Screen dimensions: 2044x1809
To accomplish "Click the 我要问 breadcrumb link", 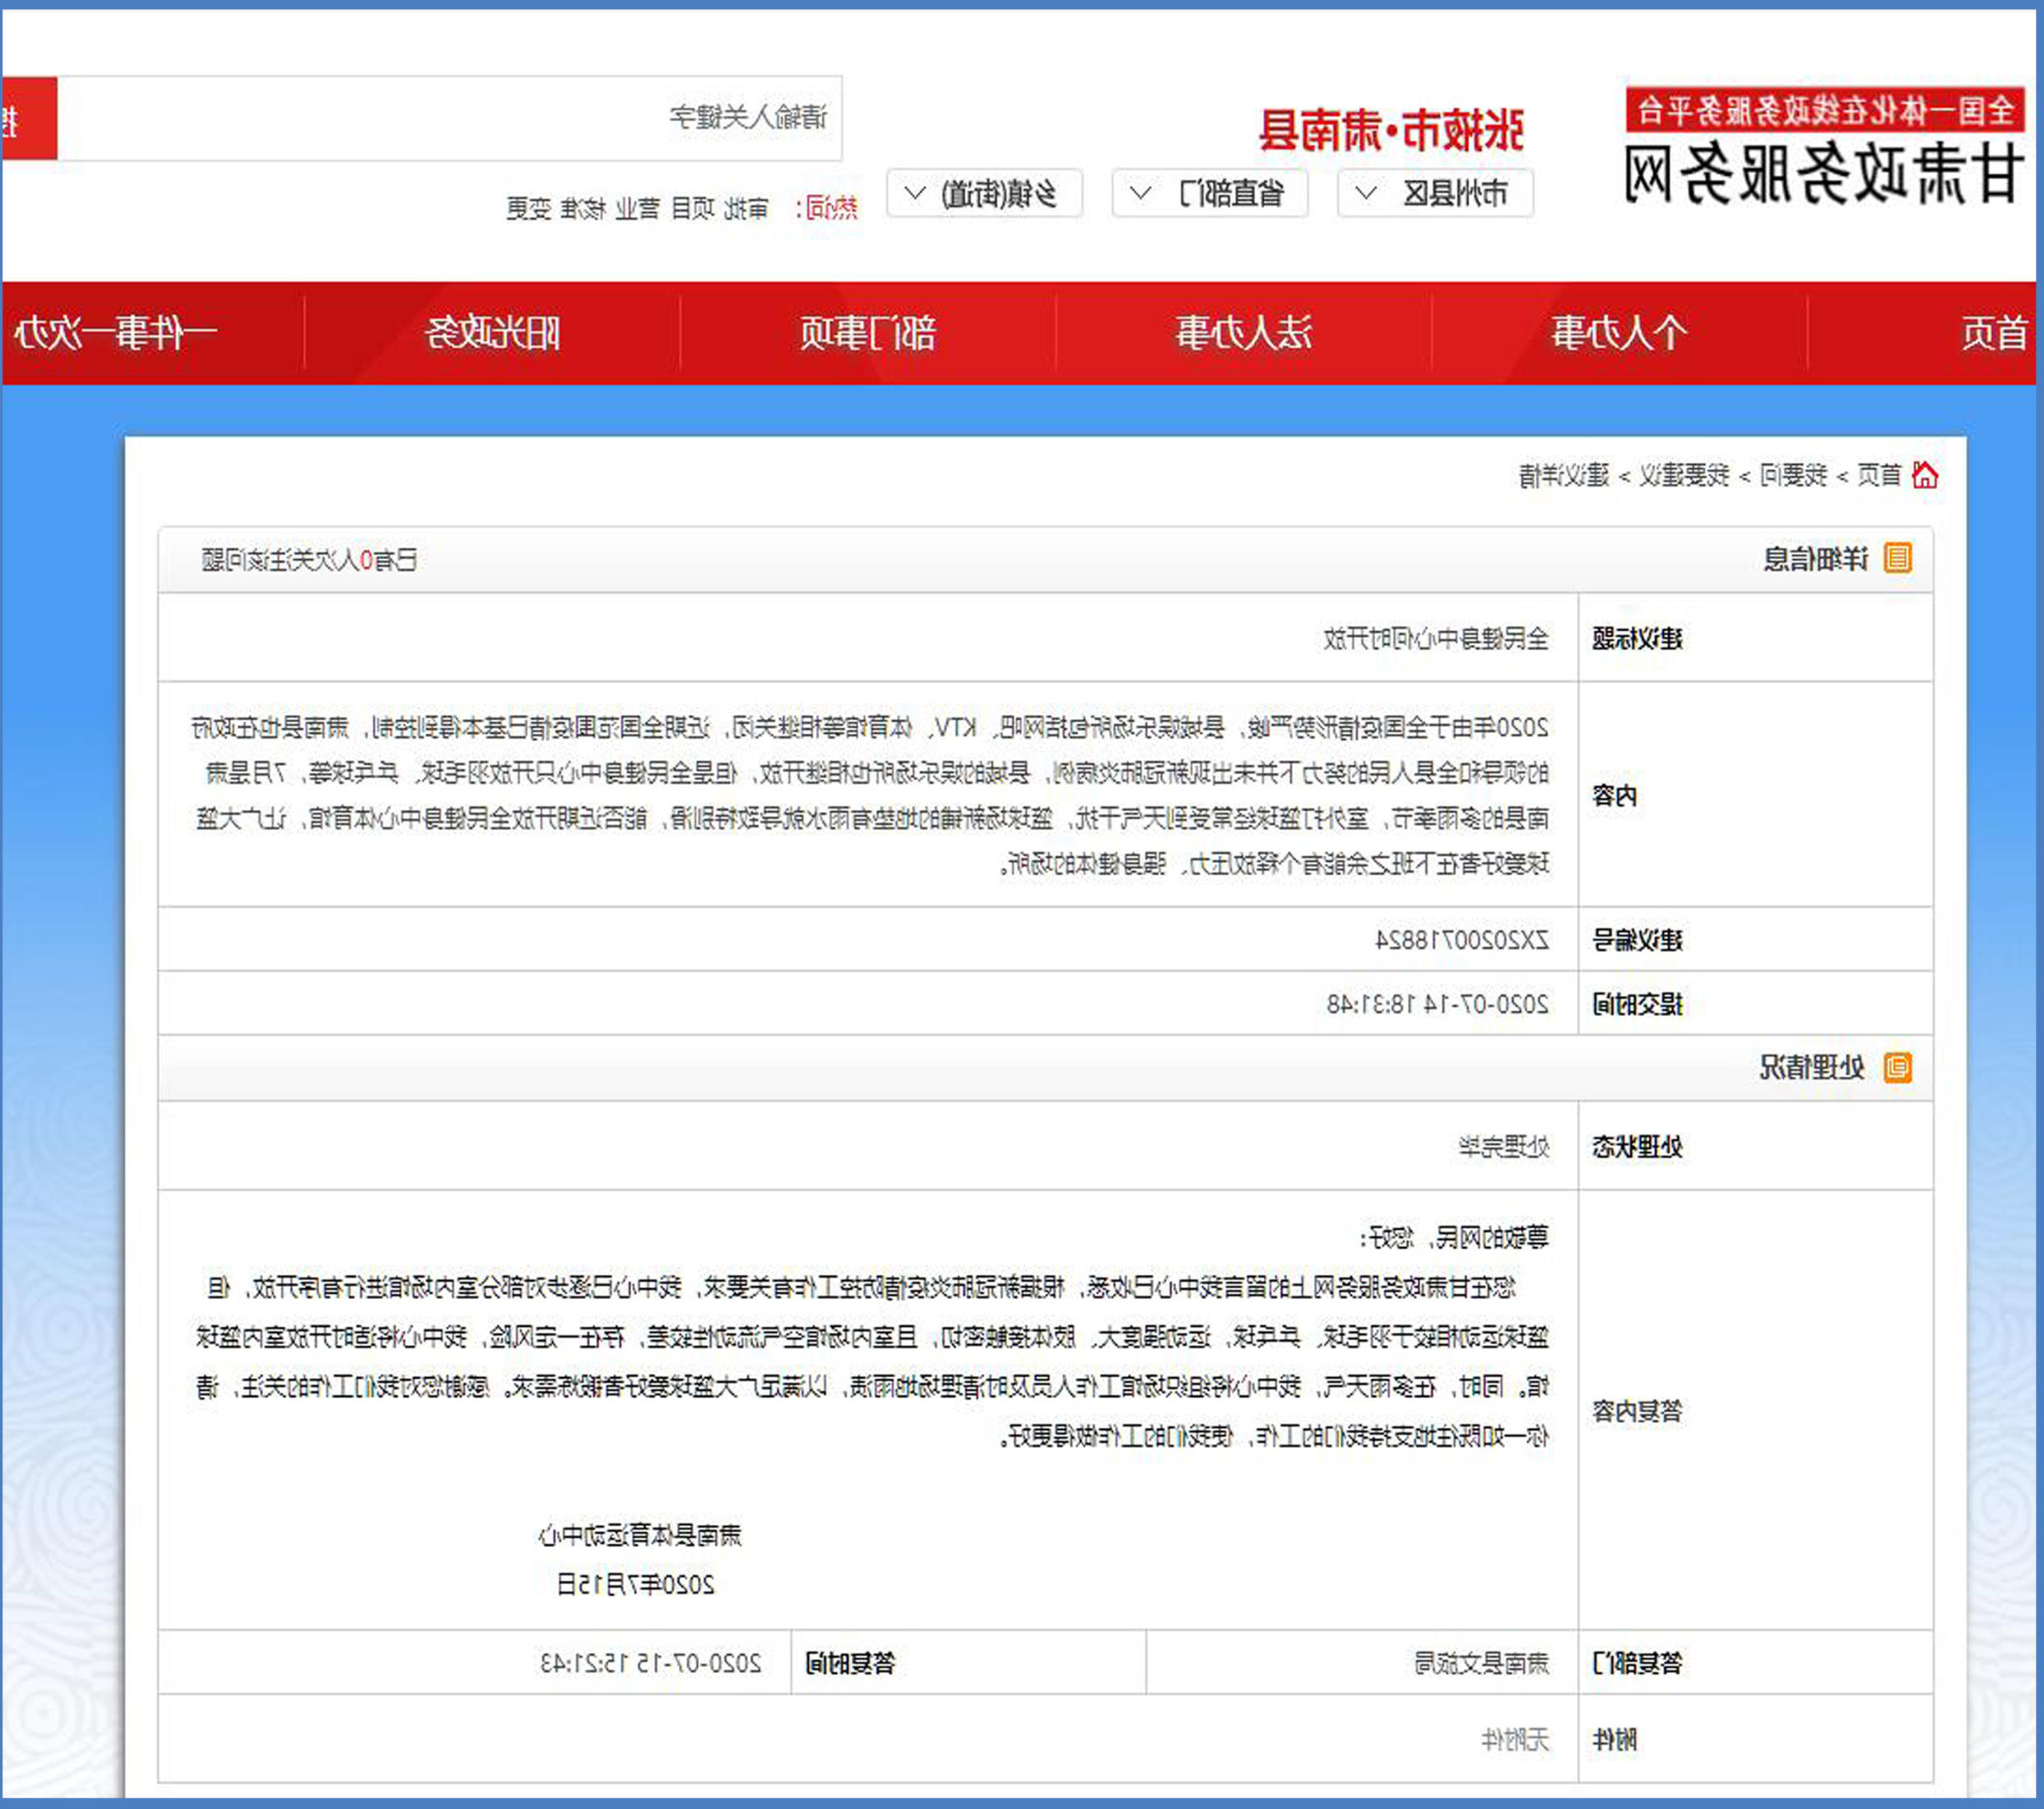I will (1793, 475).
